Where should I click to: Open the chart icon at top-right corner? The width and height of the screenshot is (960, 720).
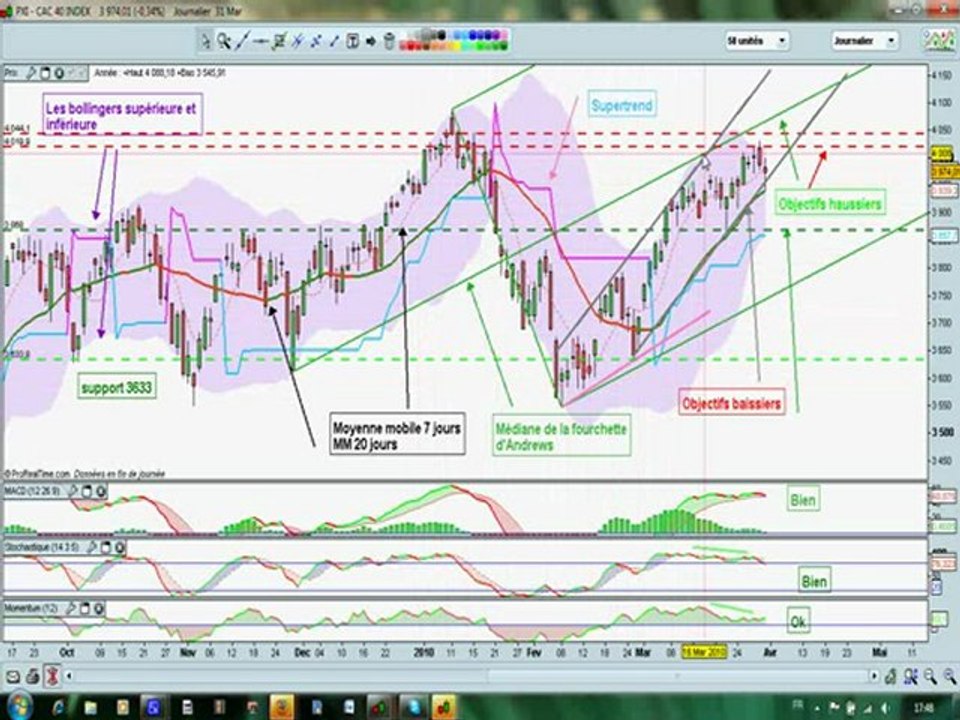(939, 40)
